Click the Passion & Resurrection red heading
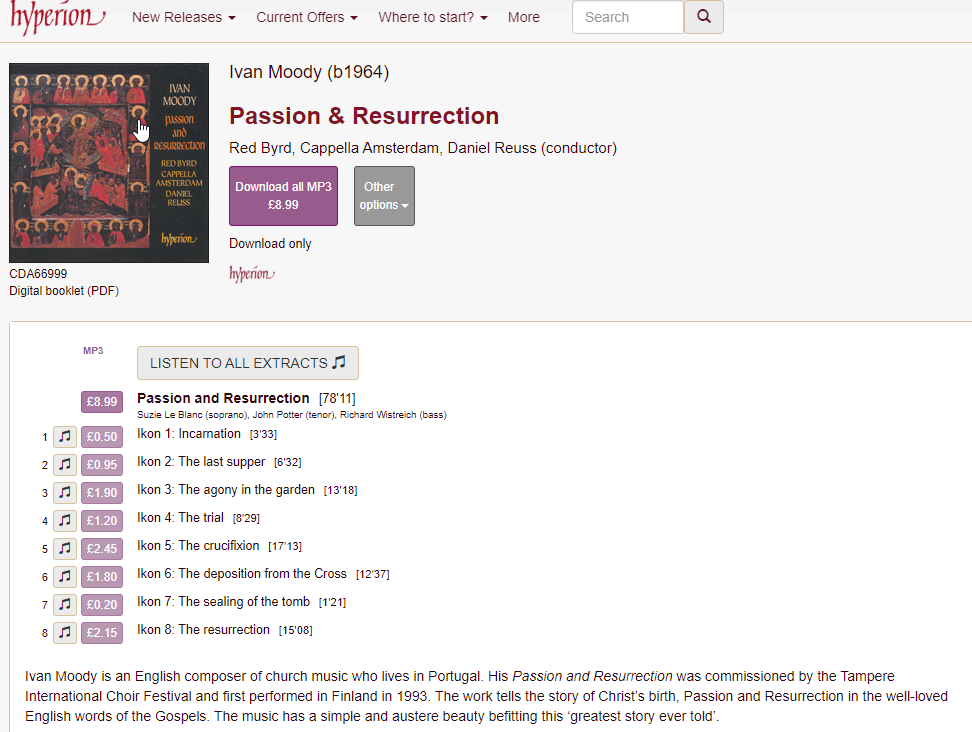Screen dimensions: 972x732 pyautogui.click(x=364, y=116)
